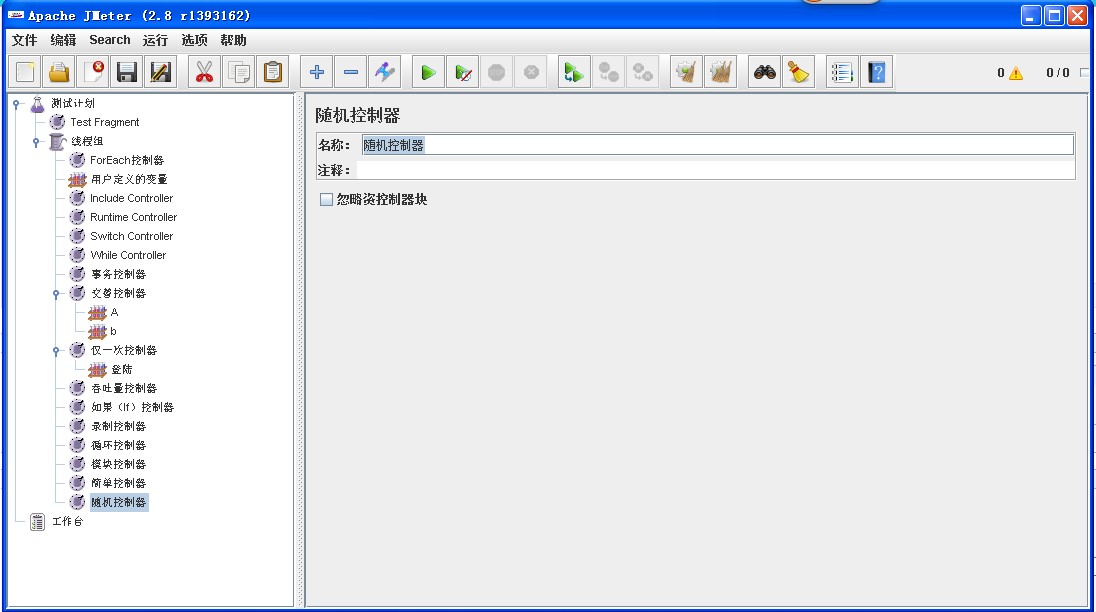The image size is (1096, 612).
Task: Open the 运行 menu
Action: (x=155, y=40)
